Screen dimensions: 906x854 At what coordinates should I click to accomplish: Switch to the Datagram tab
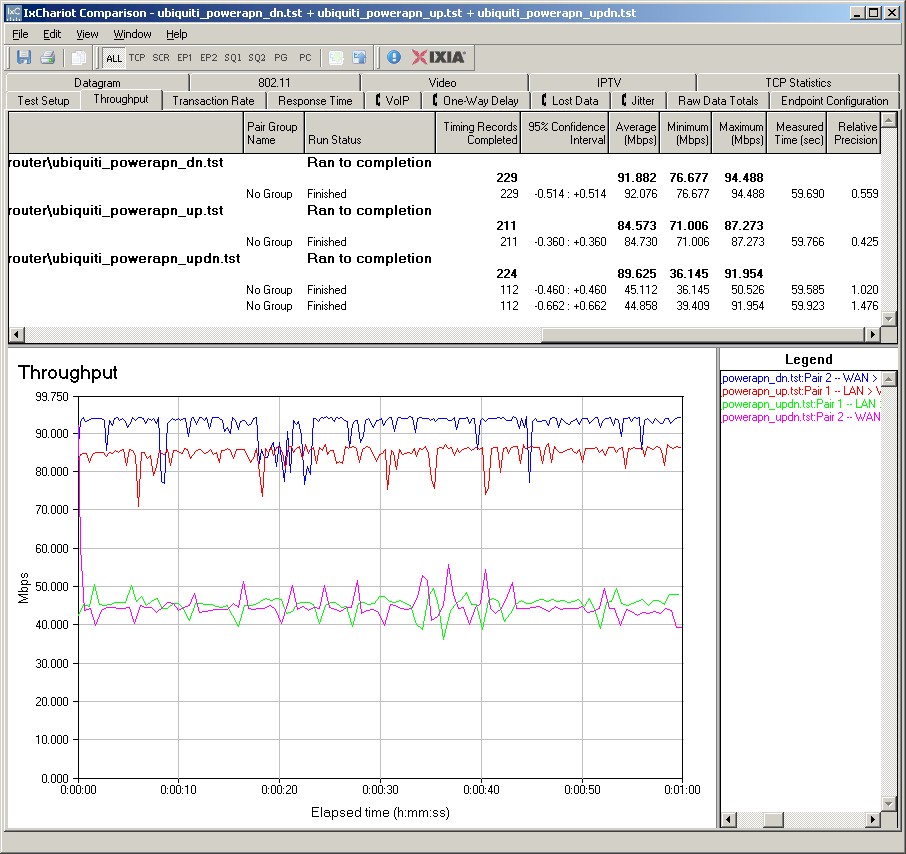click(x=97, y=83)
